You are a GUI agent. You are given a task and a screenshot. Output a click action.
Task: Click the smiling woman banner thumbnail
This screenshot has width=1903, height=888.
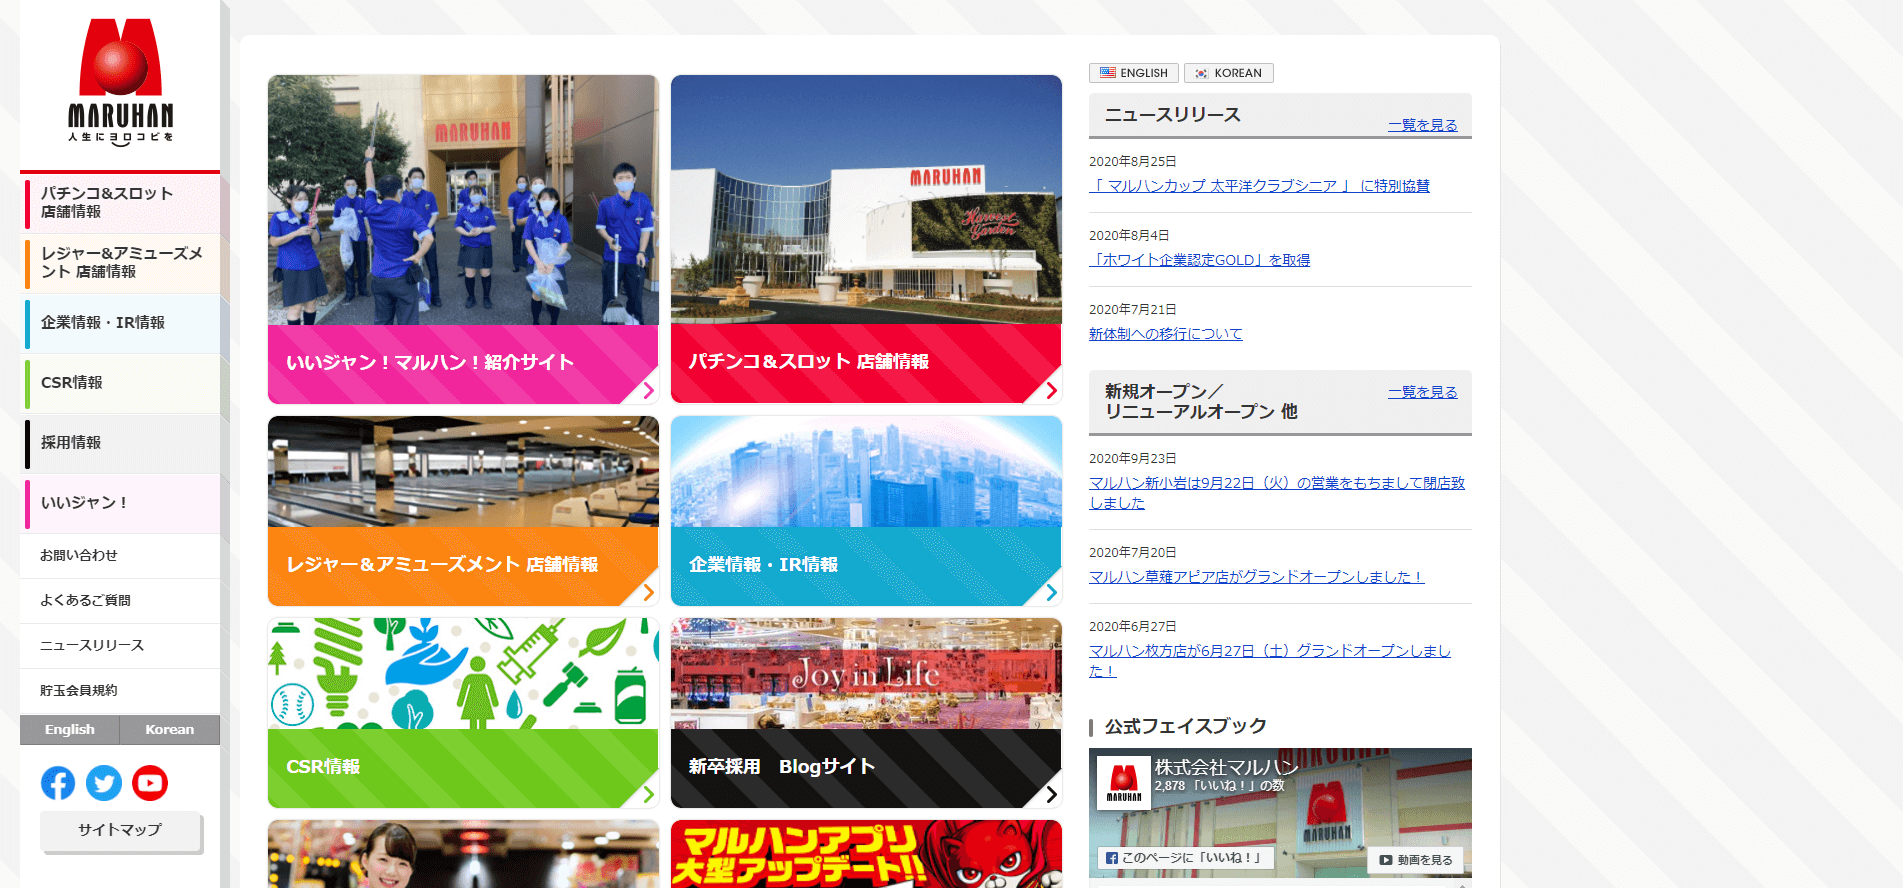tap(463, 854)
